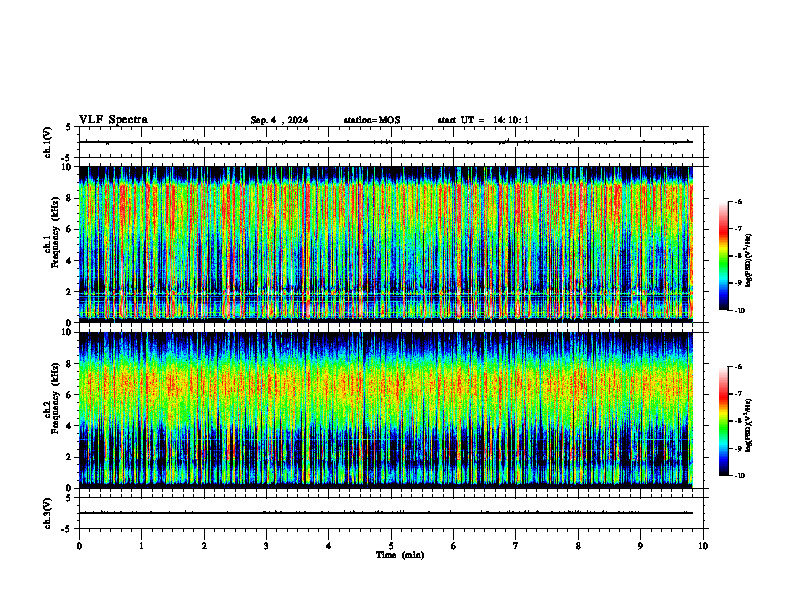Click the ch.2 'Frequency (kHz)' axis label

[57, 399]
